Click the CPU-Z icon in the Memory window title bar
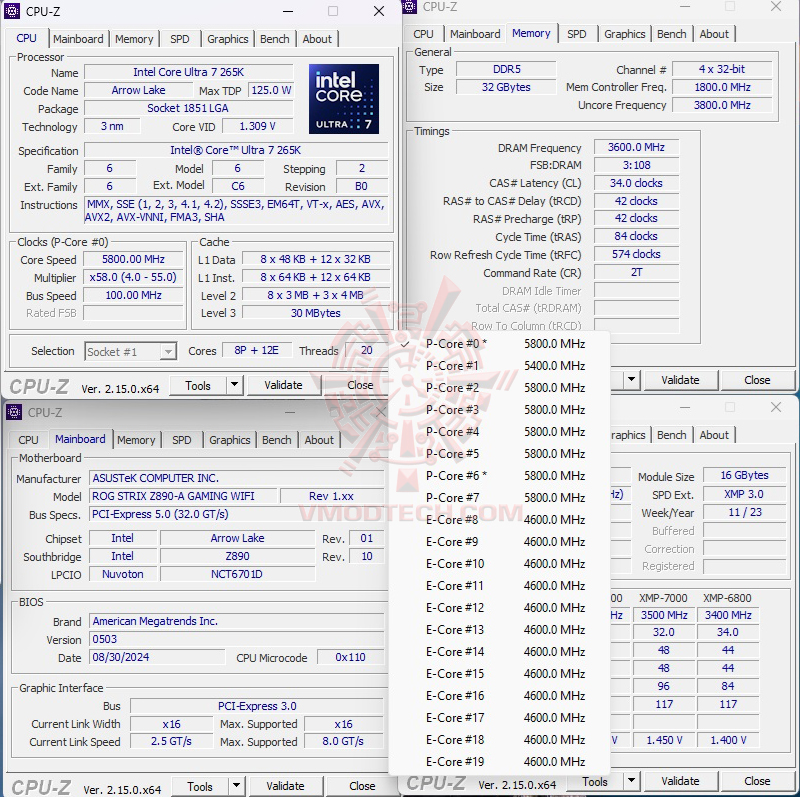This screenshot has height=797, width=800. (x=408, y=7)
